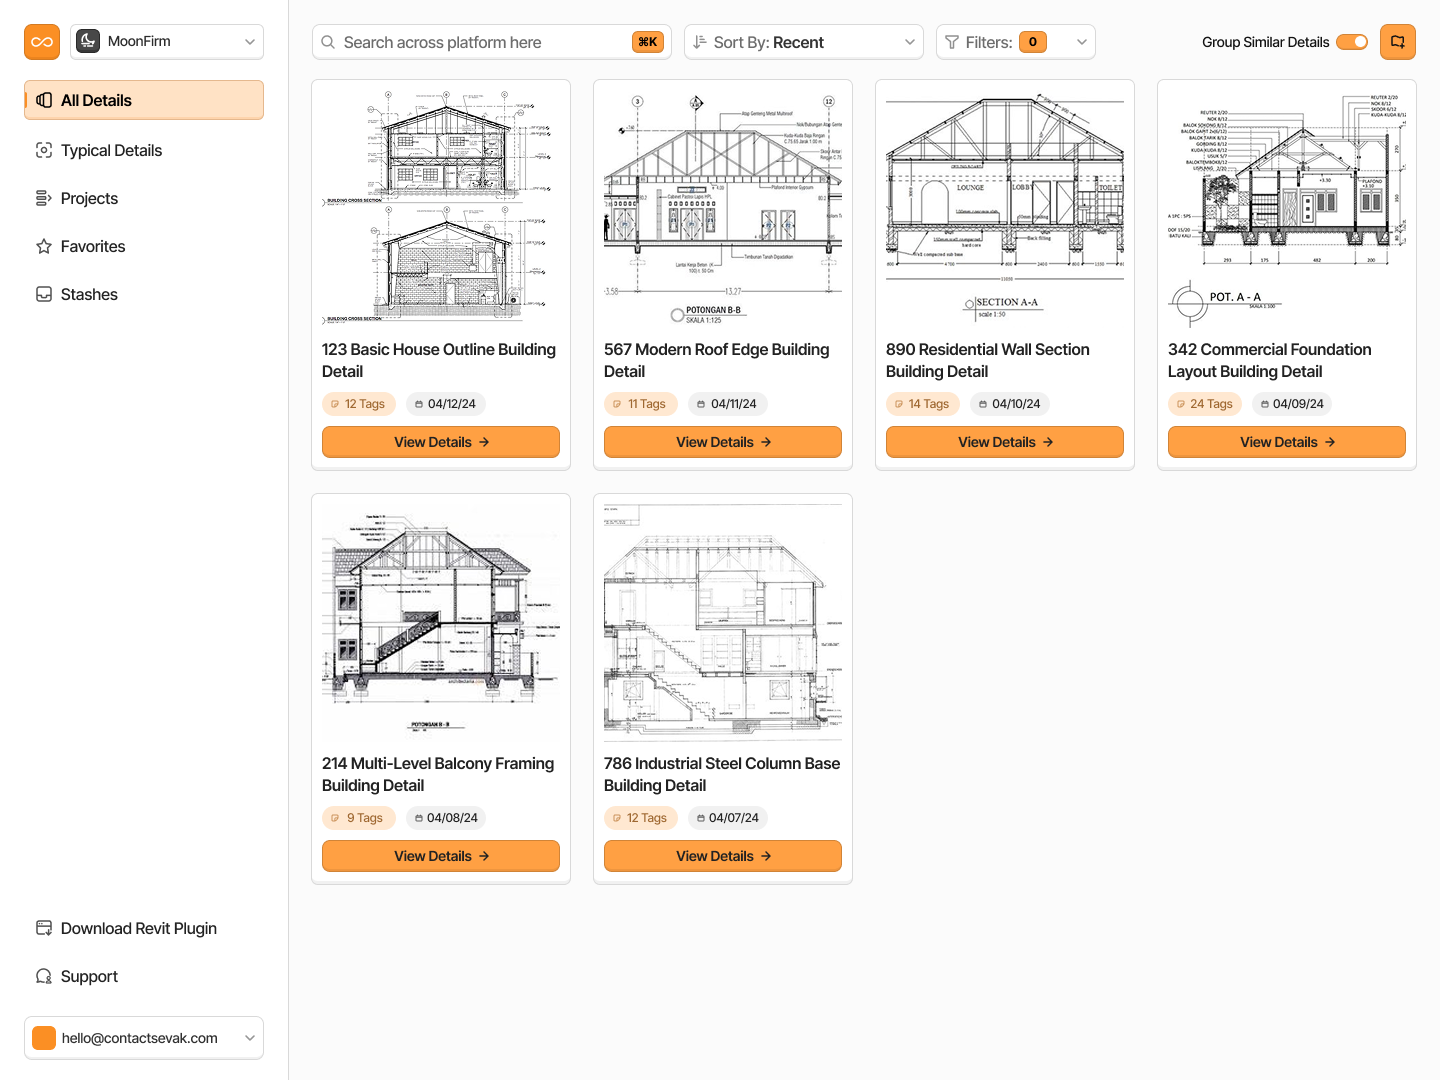Open the Filters dropdown
Viewport: 1440px width, 1080px height.
(x=1015, y=42)
